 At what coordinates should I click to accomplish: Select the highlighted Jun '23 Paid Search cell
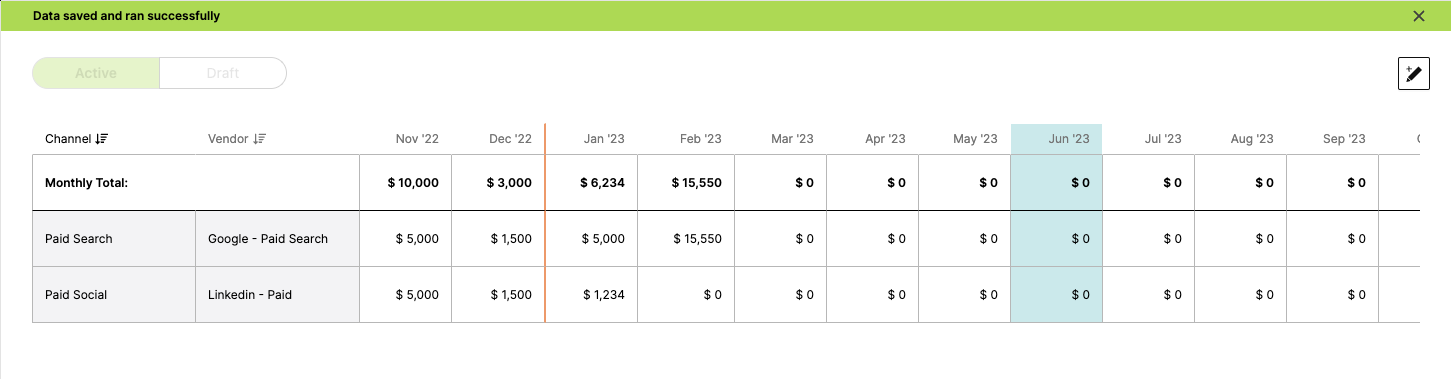pos(1057,239)
